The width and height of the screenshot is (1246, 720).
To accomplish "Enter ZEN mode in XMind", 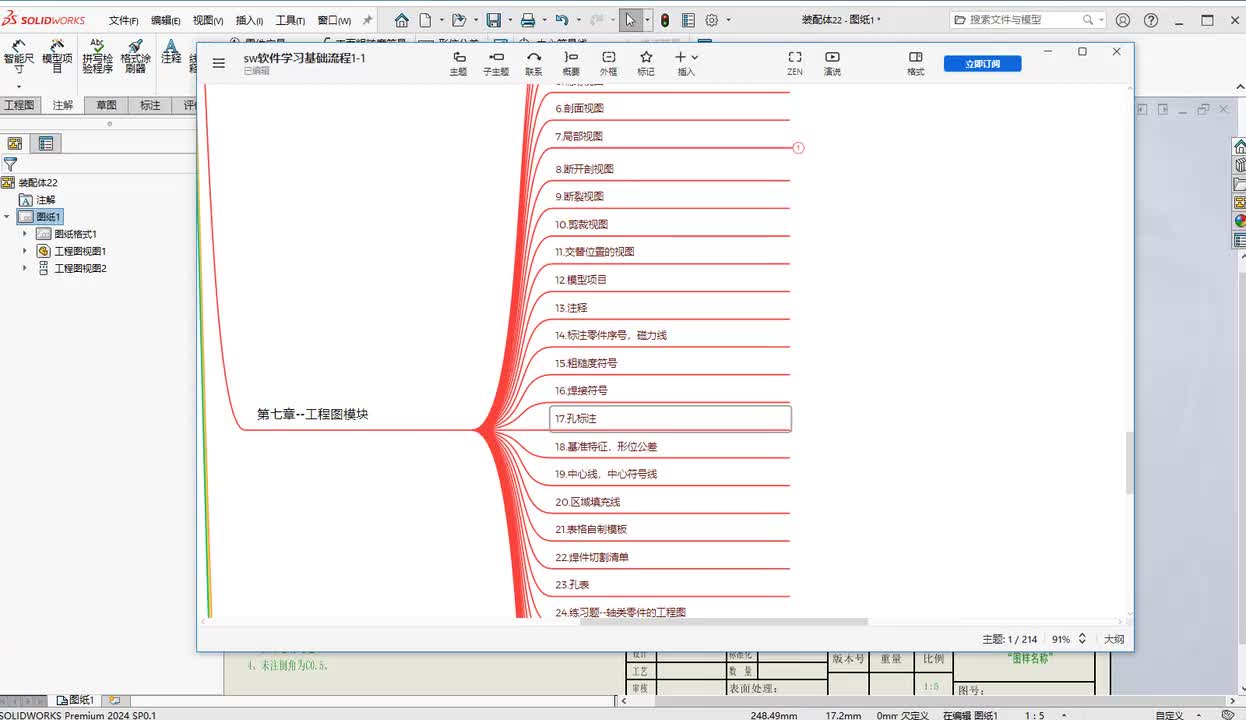I will tap(795, 63).
